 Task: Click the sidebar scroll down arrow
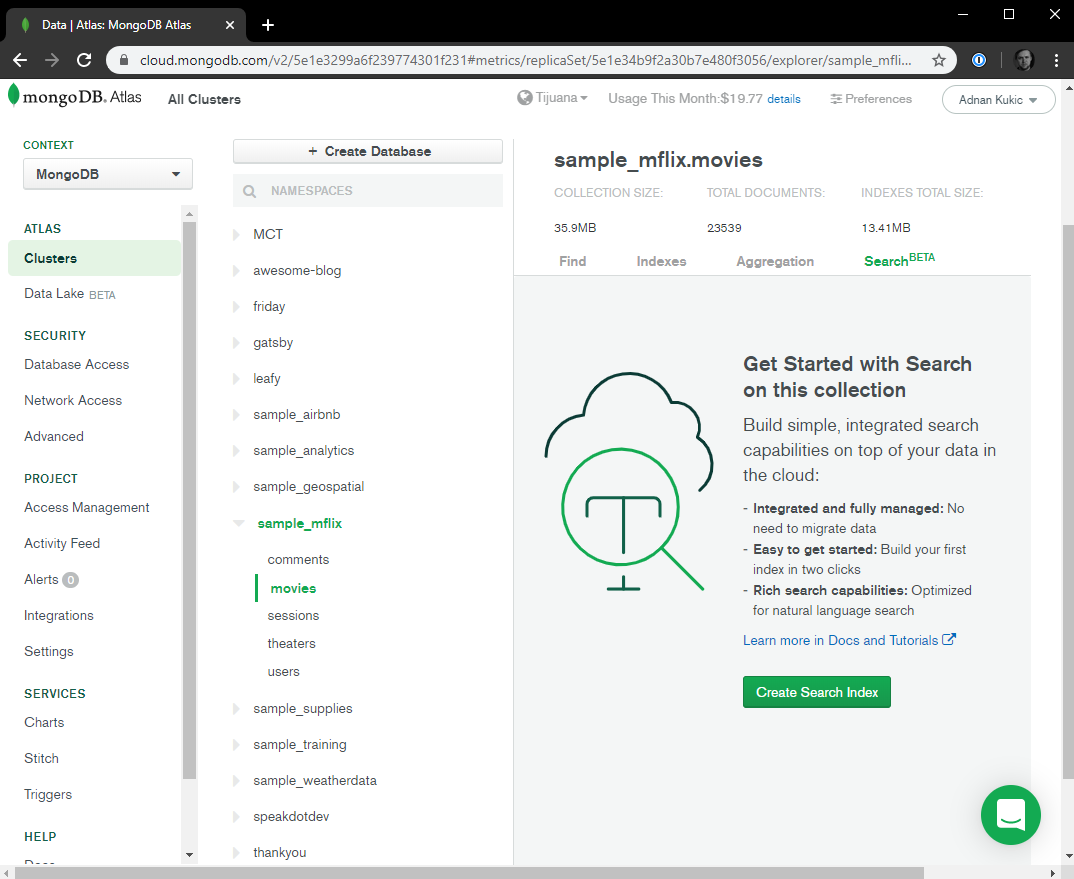coord(190,855)
